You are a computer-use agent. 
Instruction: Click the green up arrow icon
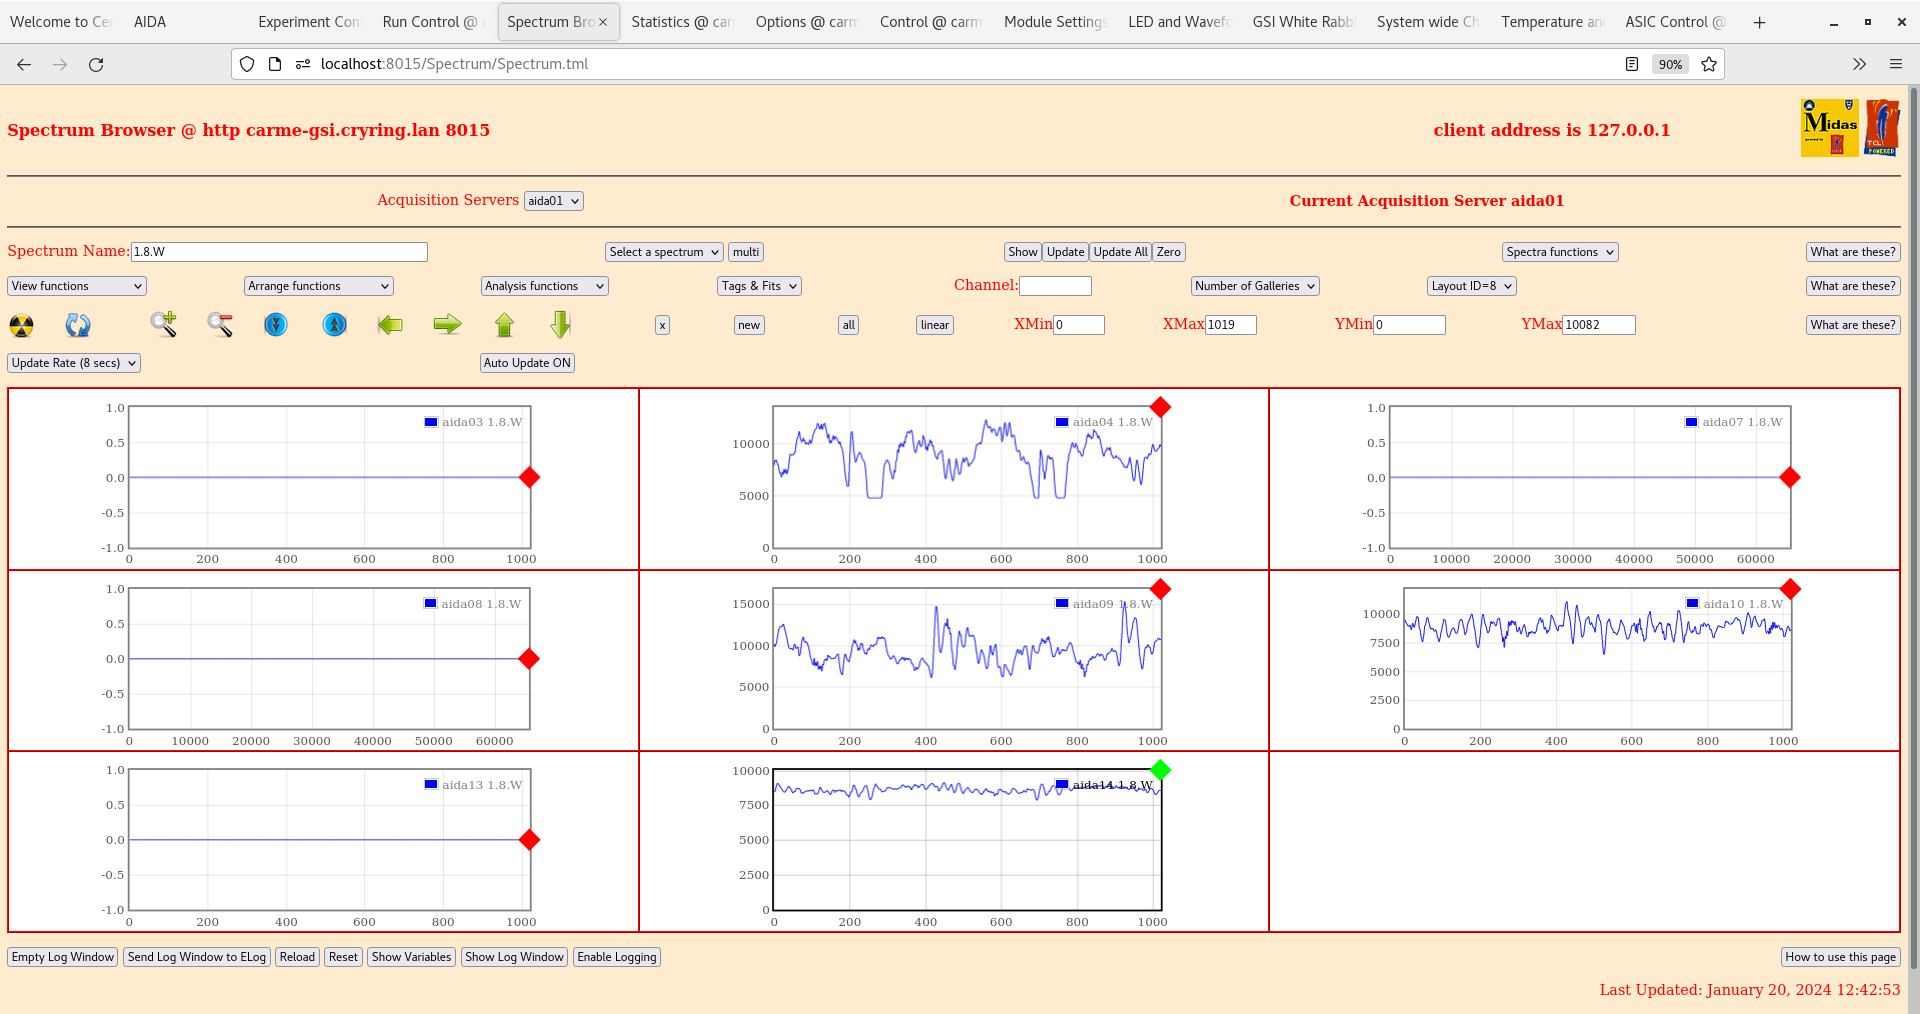point(504,324)
